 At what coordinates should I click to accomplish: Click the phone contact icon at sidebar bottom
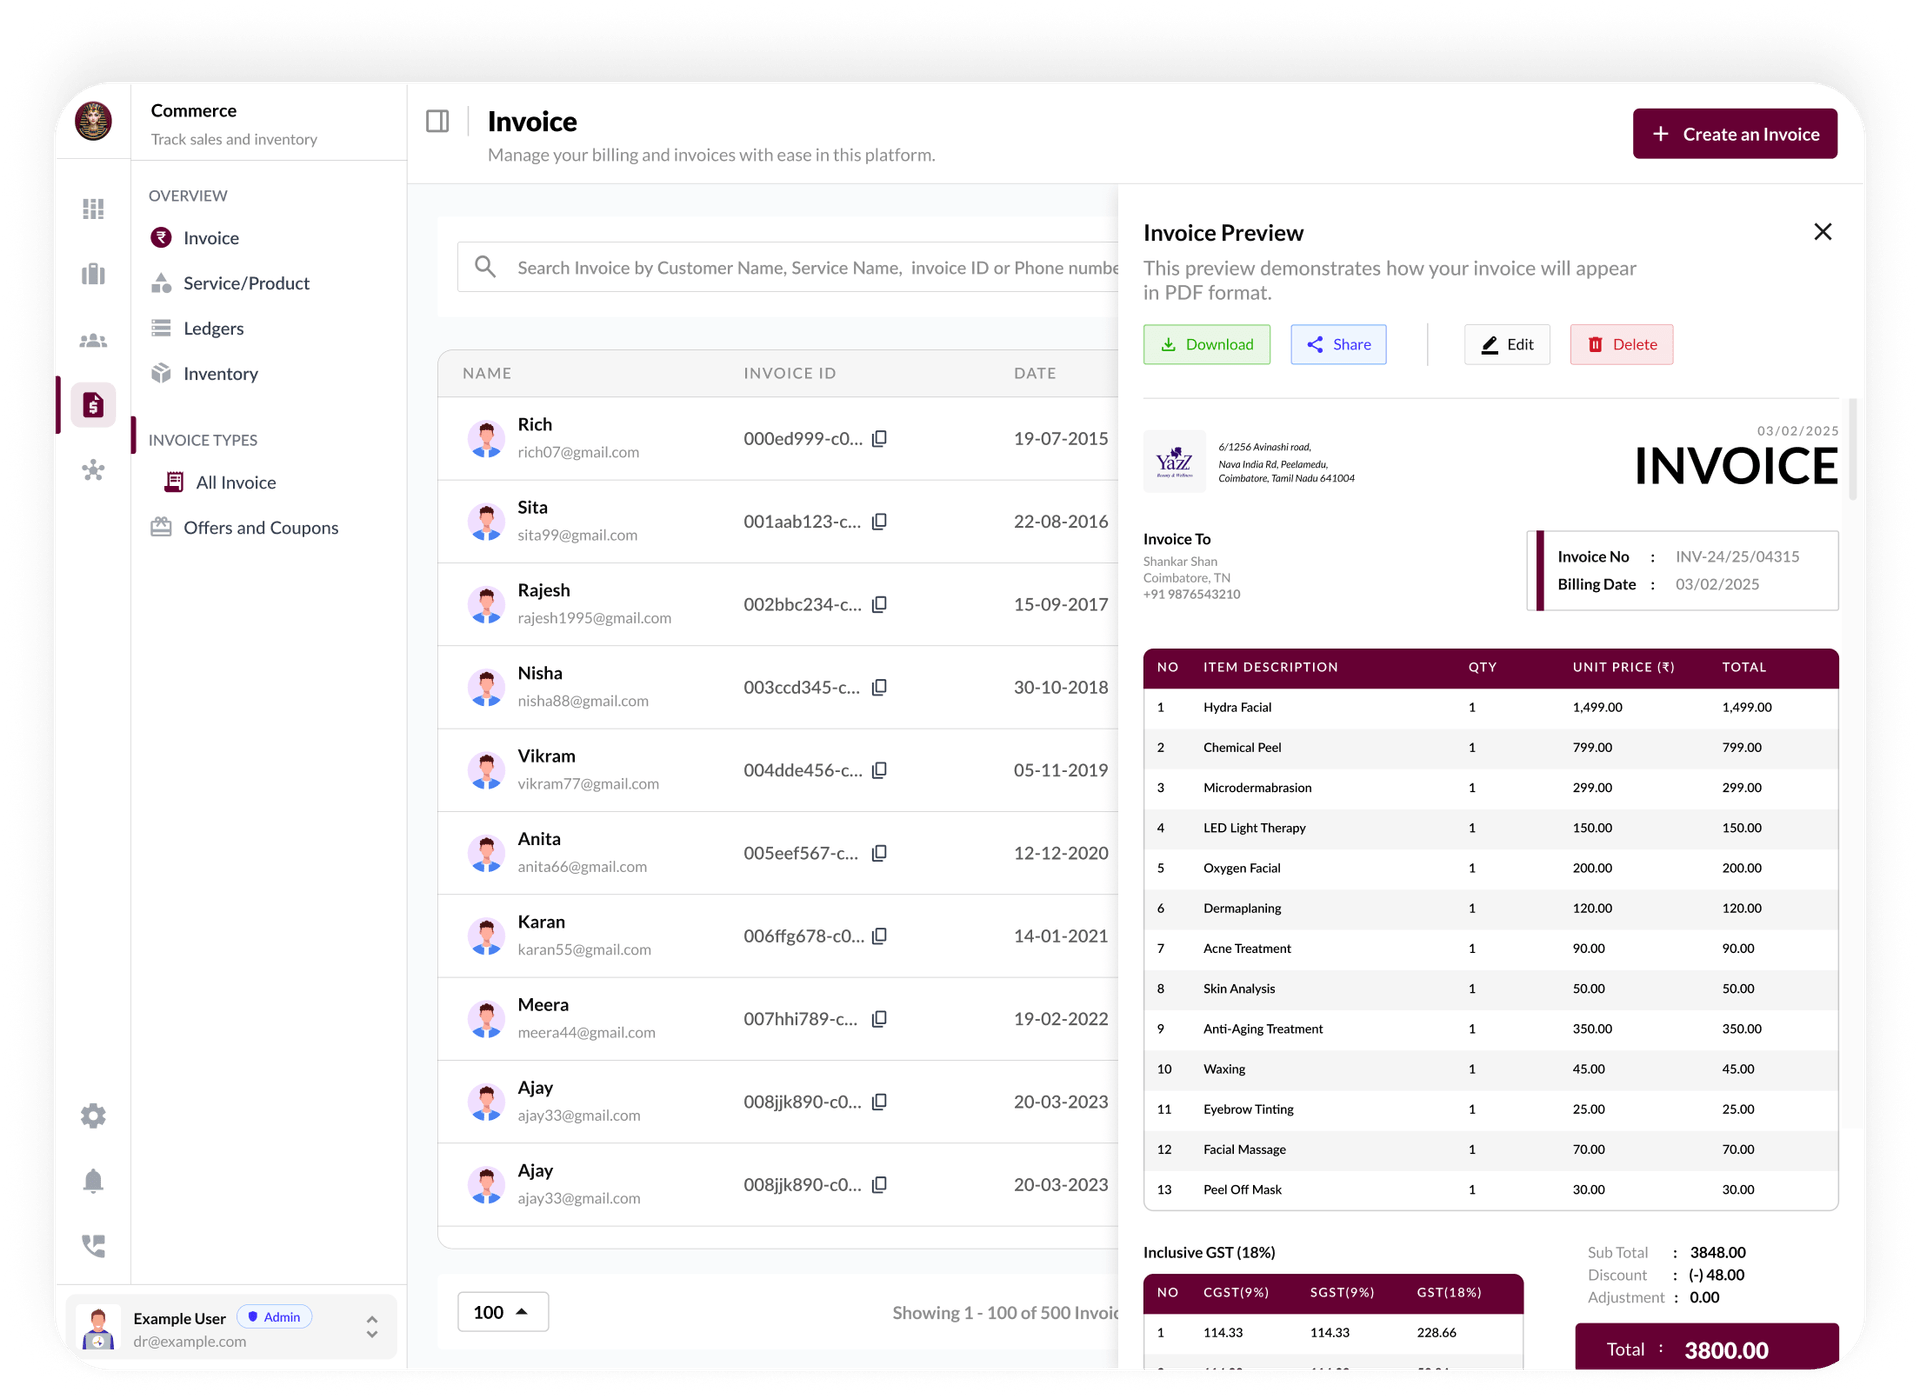pos(93,1245)
